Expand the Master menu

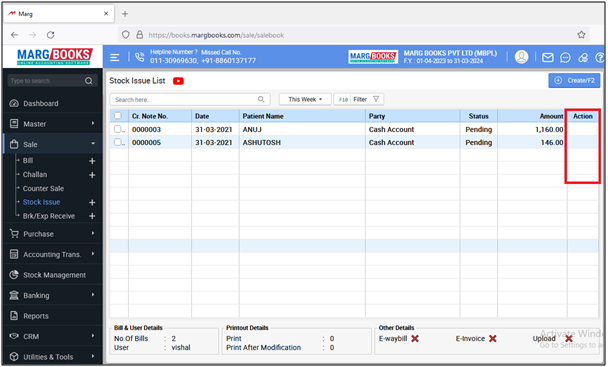pyautogui.click(x=52, y=124)
